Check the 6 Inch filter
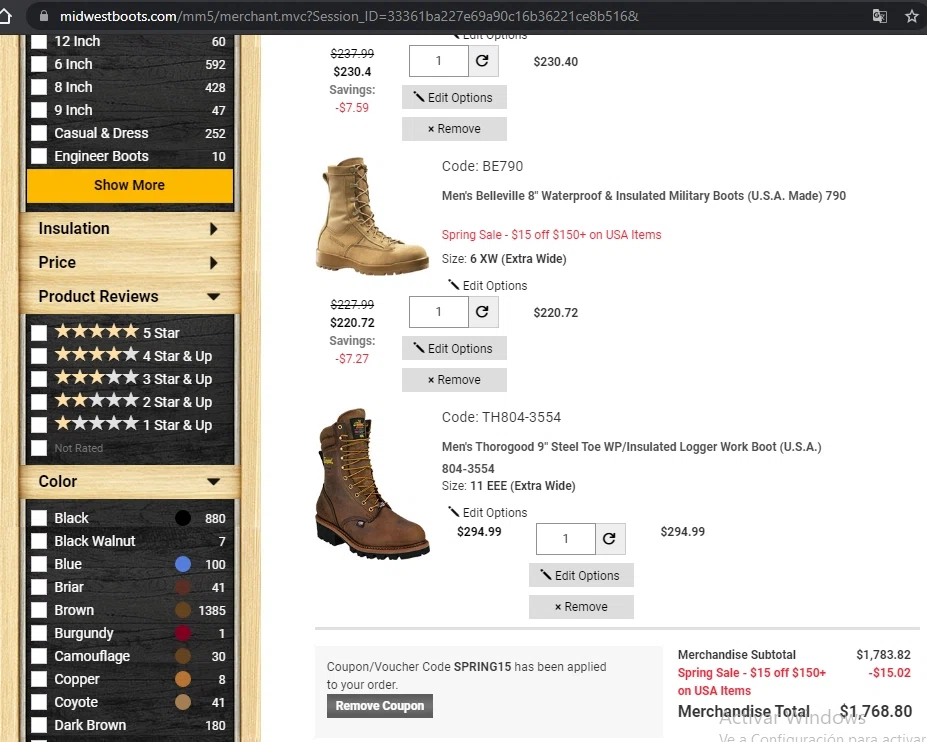This screenshot has width=927, height=742. 39,64
